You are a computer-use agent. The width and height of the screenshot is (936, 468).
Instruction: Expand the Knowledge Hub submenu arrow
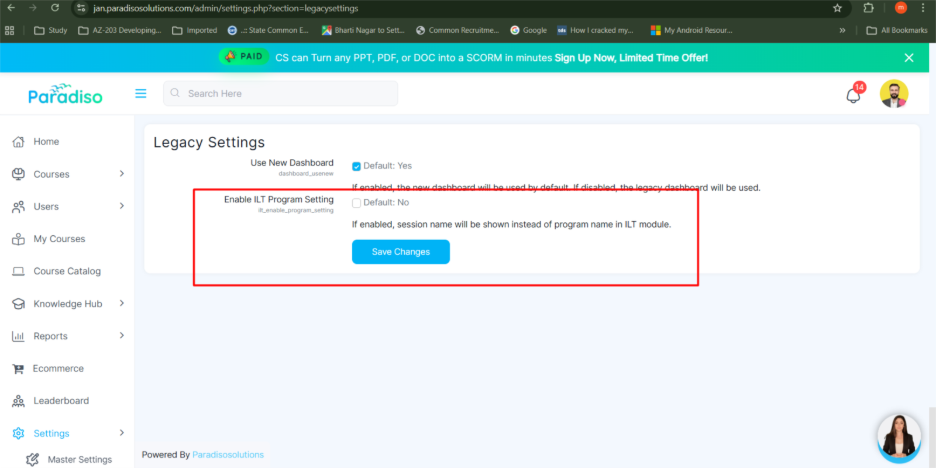[x=122, y=303]
